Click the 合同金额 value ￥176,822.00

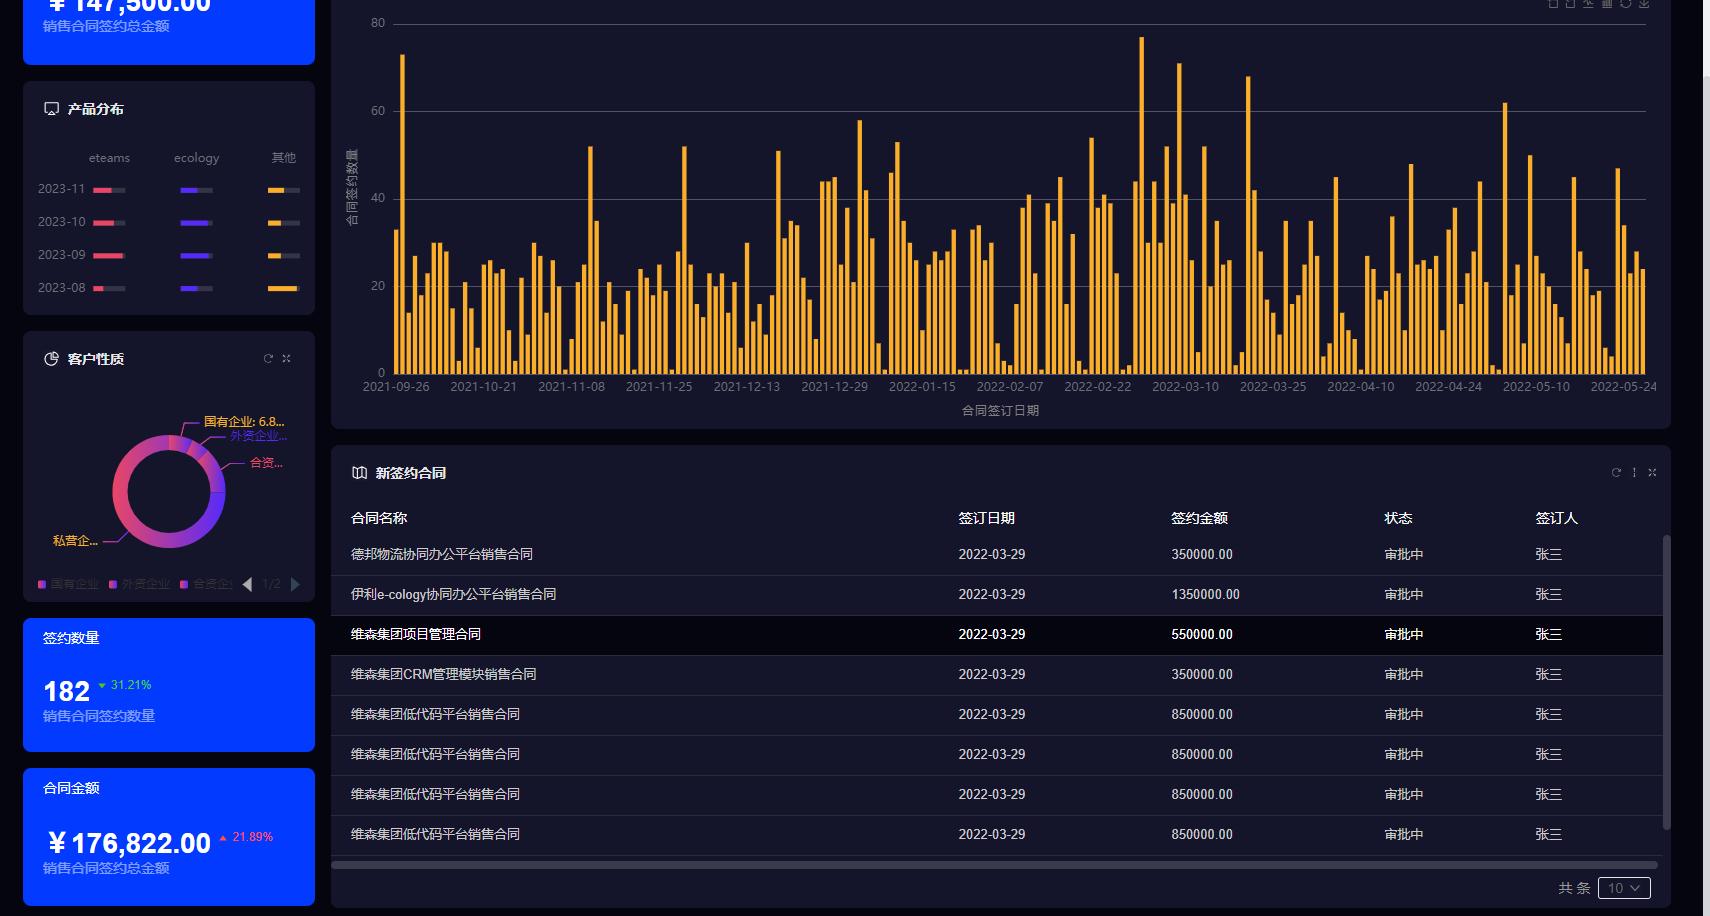coord(129,844)
